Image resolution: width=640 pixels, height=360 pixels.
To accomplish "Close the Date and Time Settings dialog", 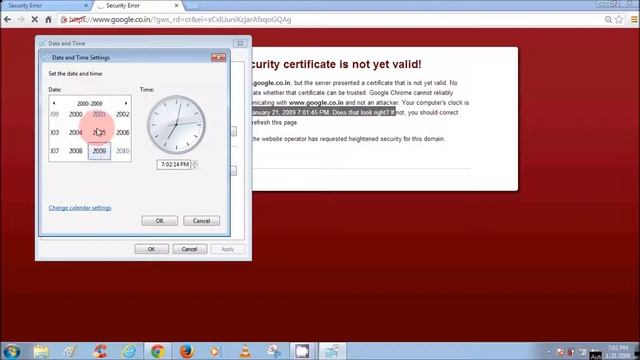I will (218, 58).
